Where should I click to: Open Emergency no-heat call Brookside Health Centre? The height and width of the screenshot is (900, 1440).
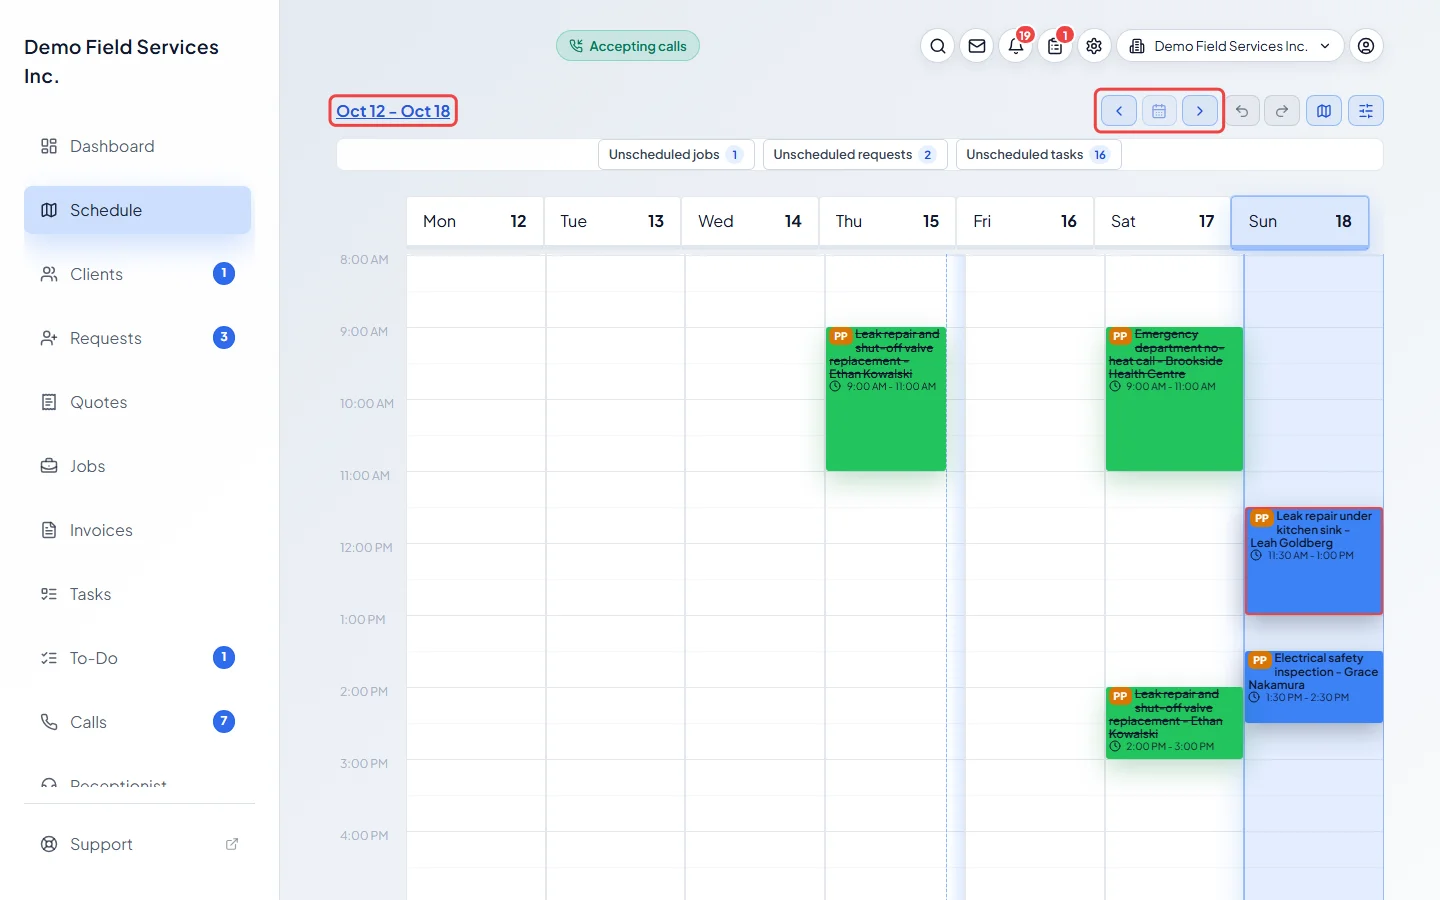tap(1174, 399)
